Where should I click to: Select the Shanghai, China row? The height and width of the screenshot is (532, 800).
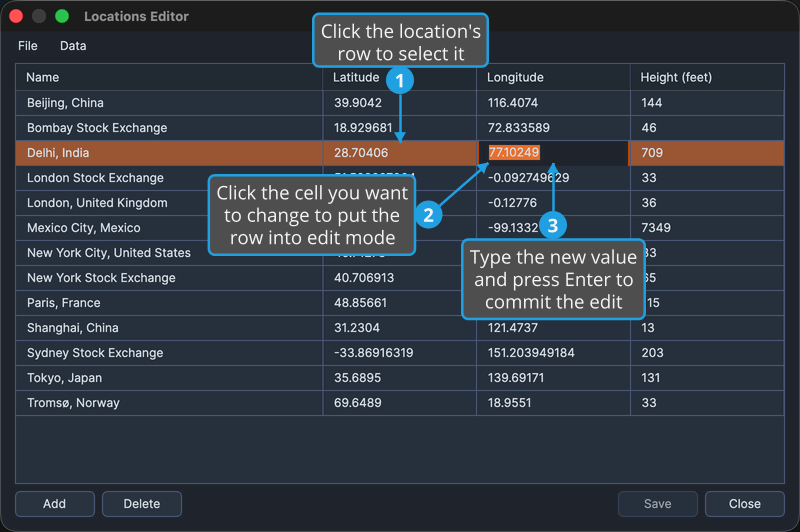coord(399,328)
